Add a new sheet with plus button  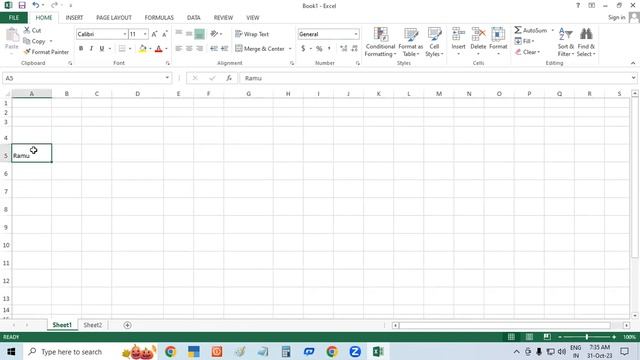click(x=127, y=325)
